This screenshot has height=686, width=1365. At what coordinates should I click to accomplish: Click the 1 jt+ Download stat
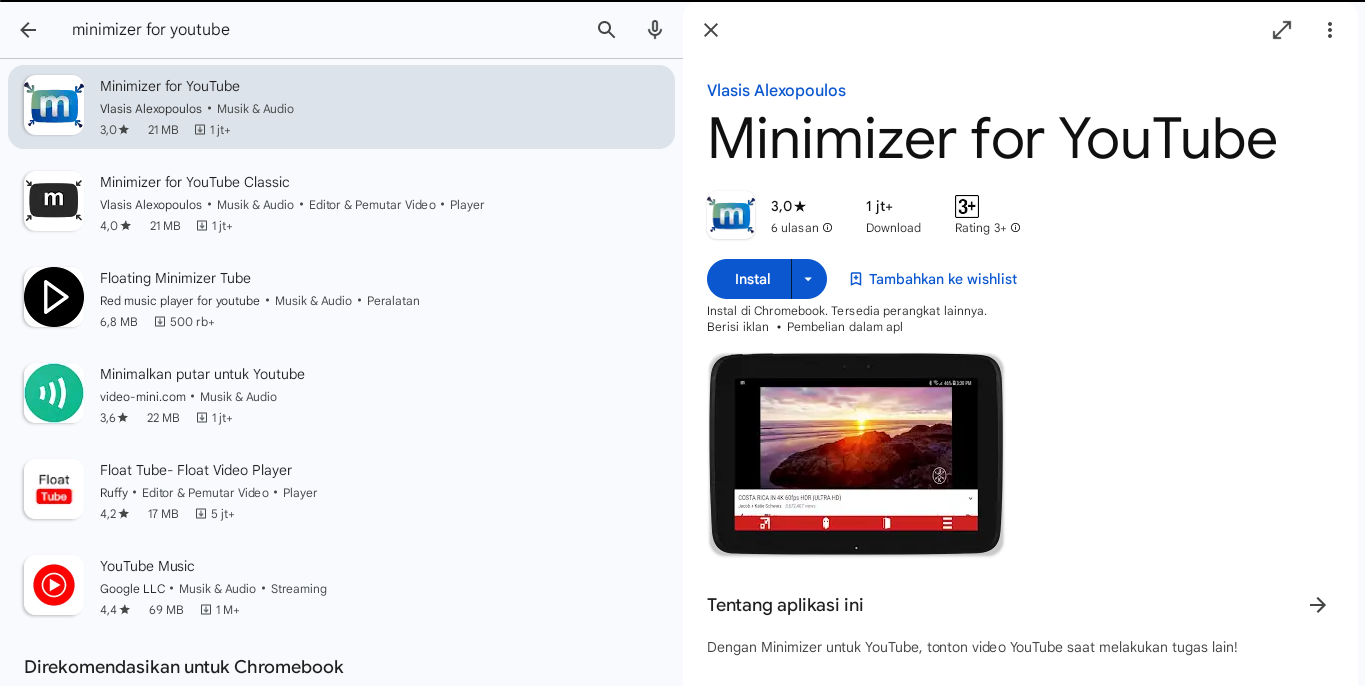[893, 216]
